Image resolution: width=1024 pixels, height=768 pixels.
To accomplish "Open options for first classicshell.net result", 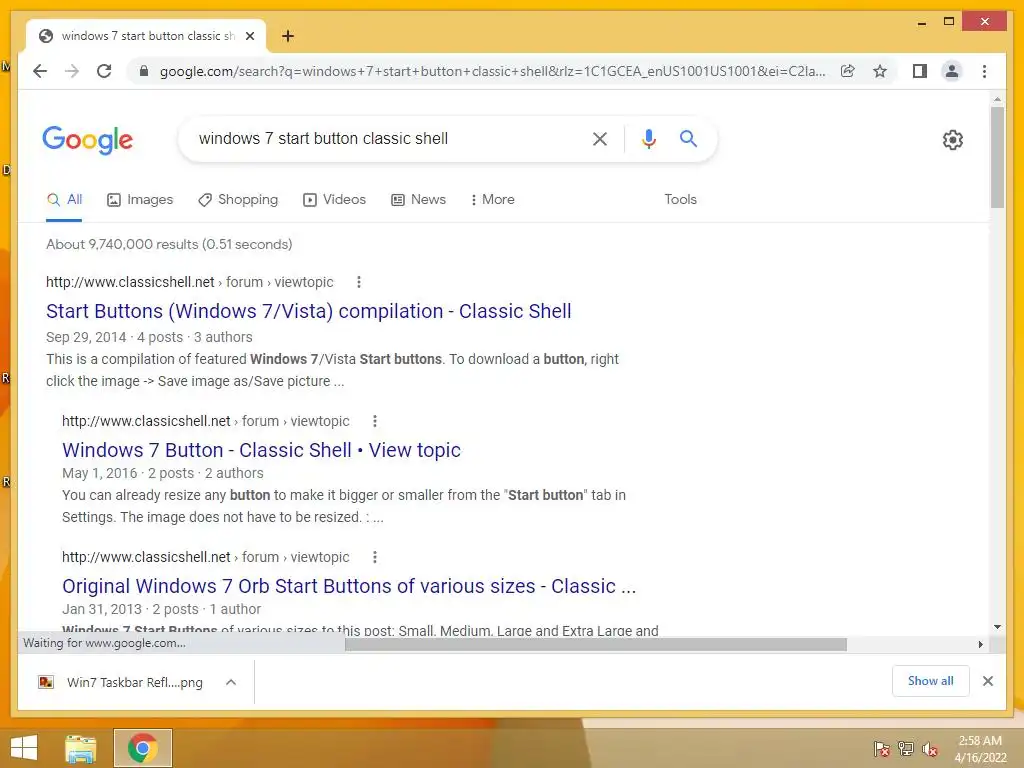I will [359, 282].
